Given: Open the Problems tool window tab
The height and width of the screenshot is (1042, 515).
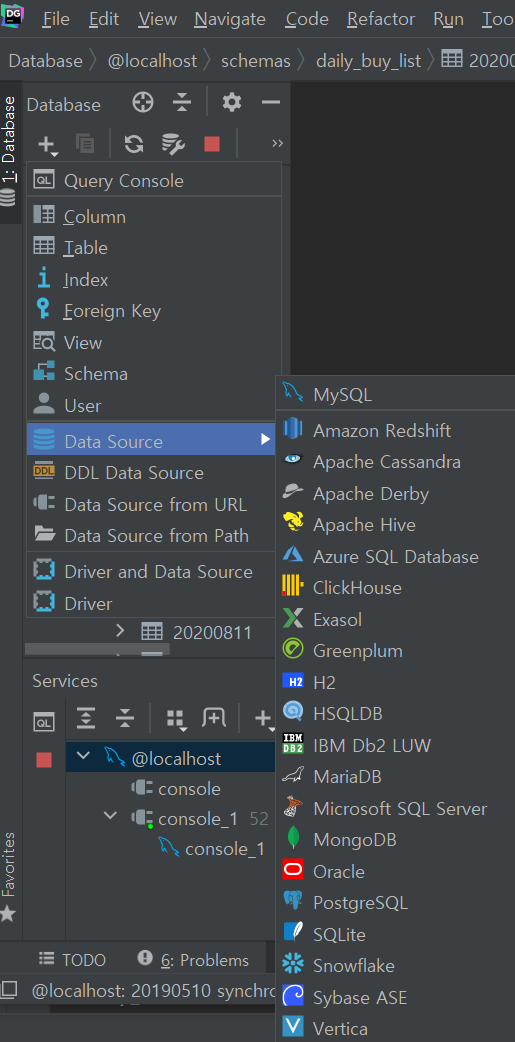Looking at the screenshot, I should [x=193, y=960].
